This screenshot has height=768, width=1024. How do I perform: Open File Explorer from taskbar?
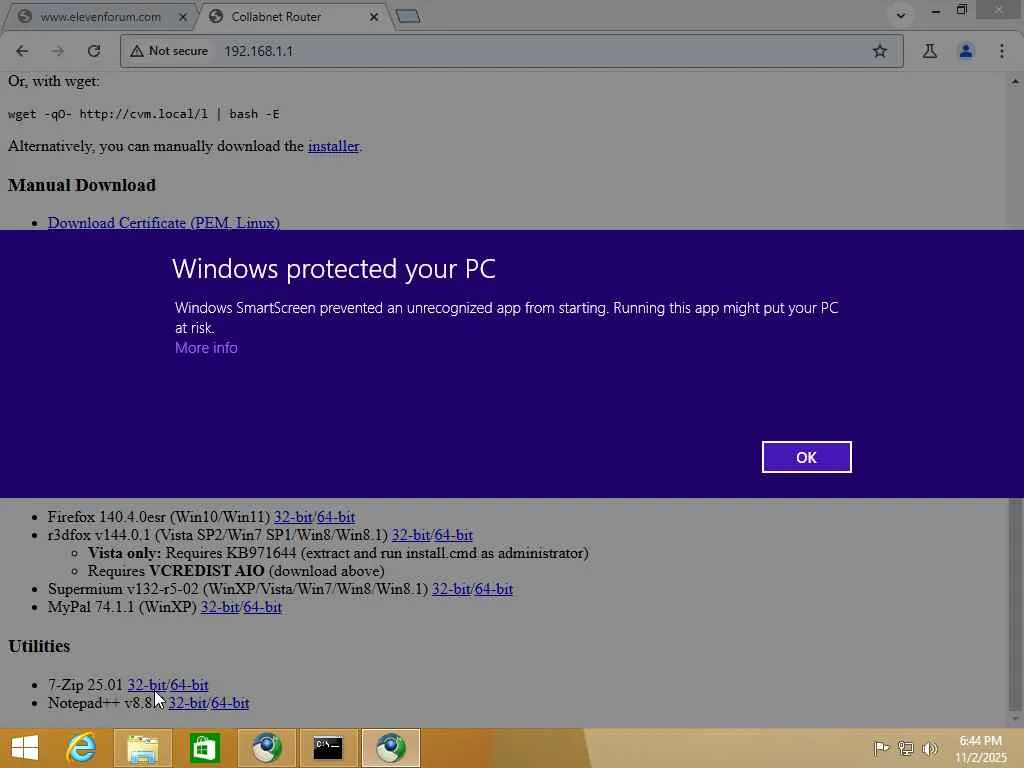[142, 748]
